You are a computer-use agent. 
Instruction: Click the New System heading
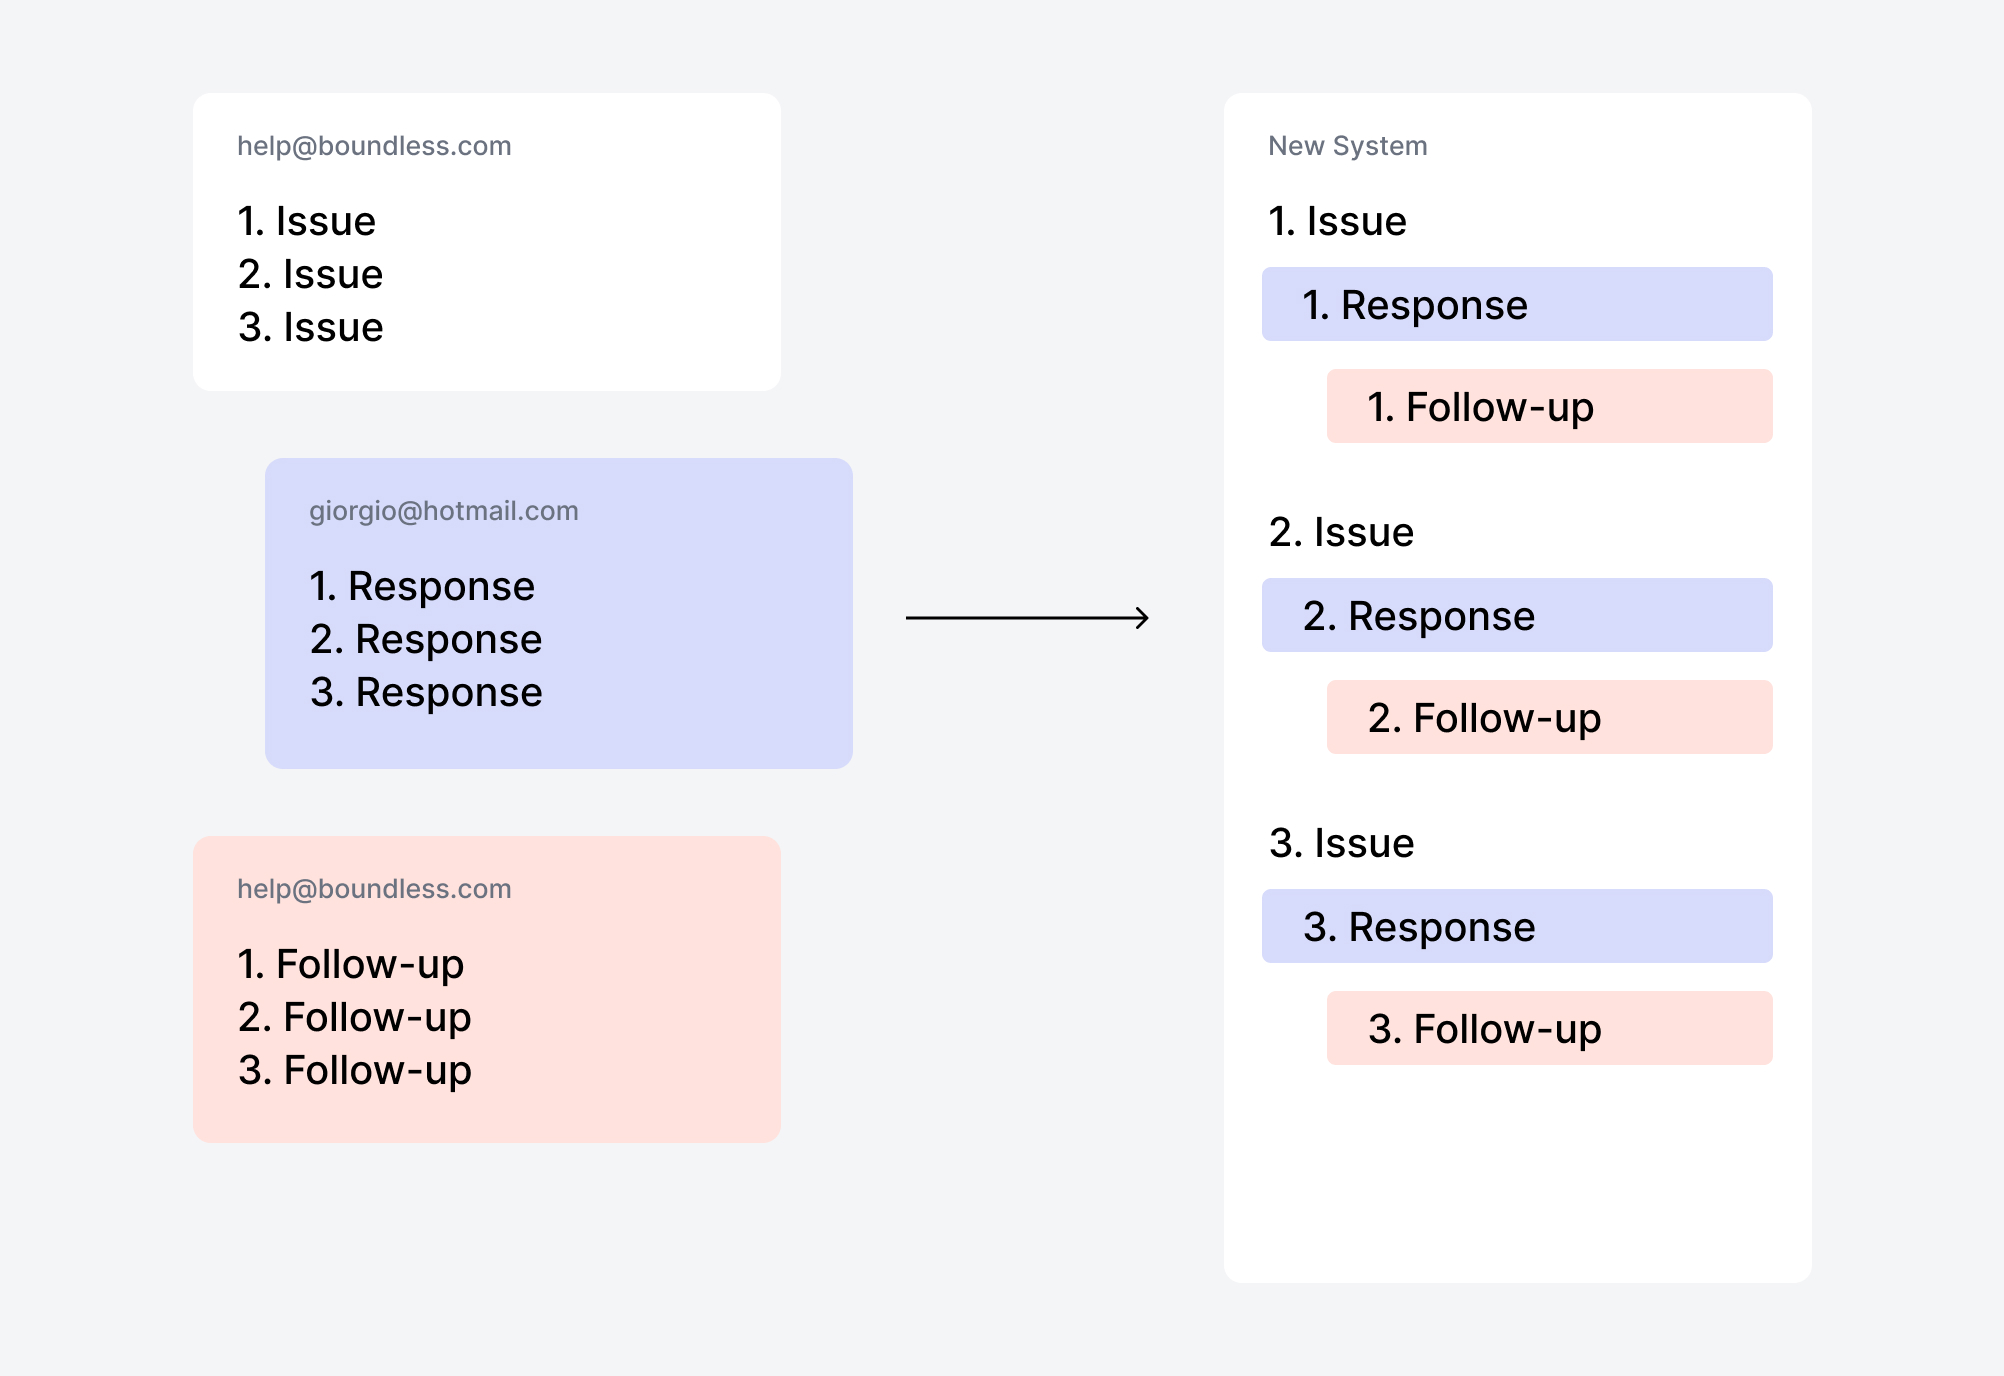click(1347, 146)
